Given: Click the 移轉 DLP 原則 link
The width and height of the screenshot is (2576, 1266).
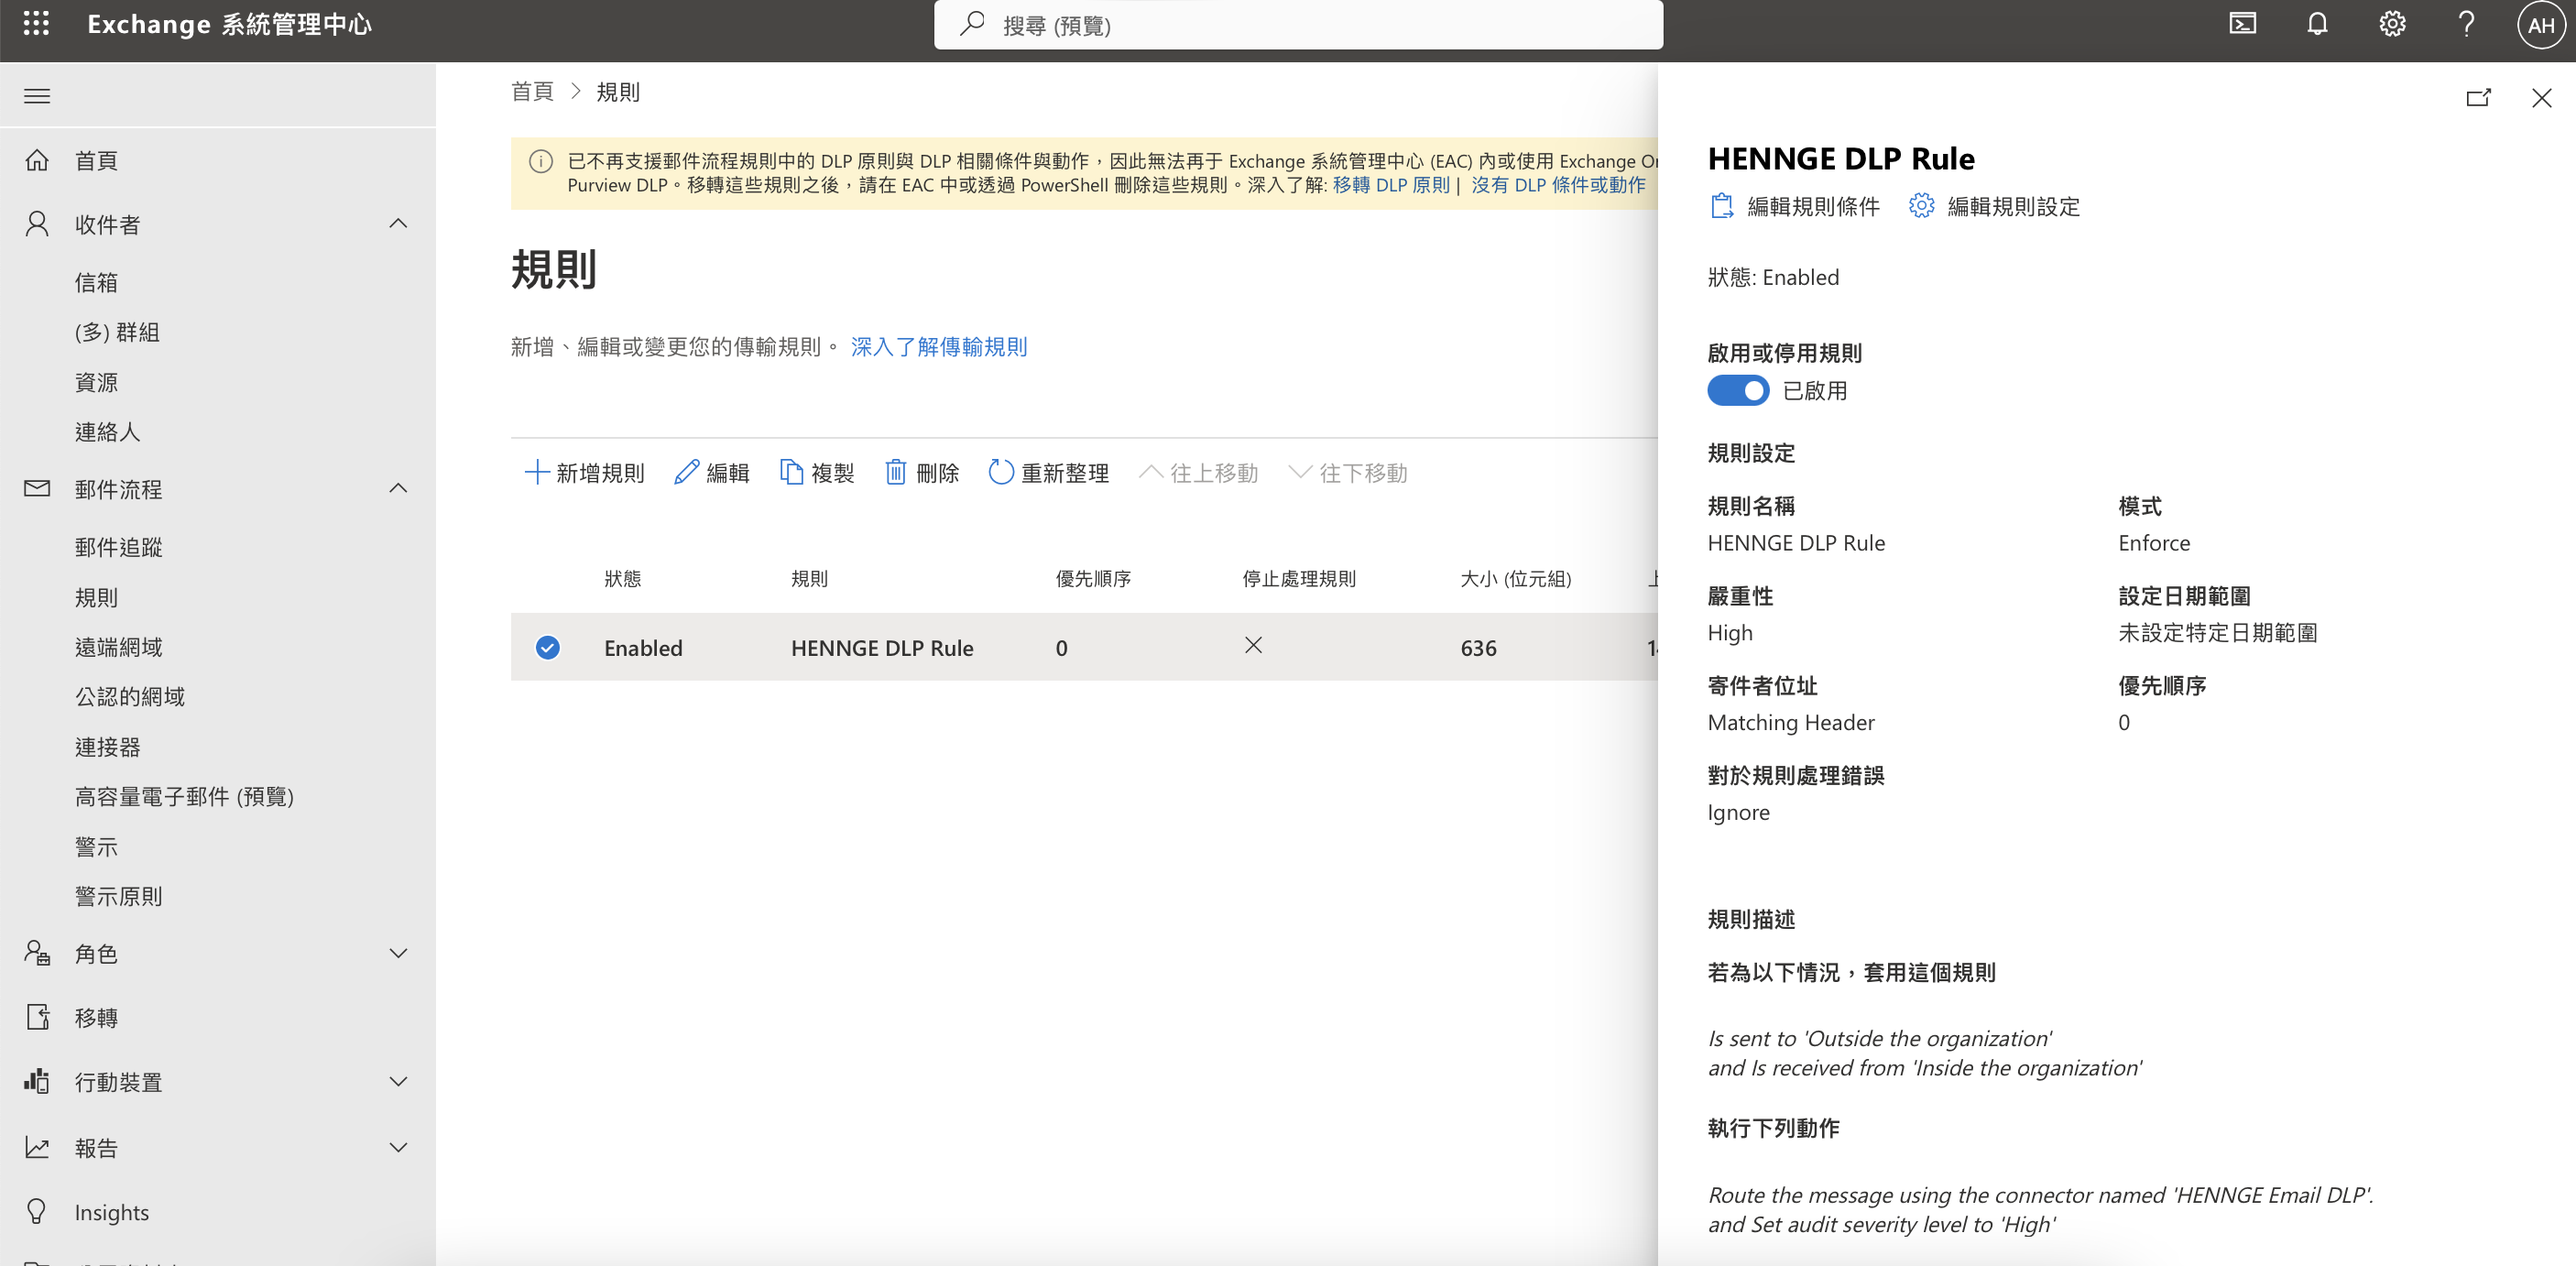Looking at the screenshot, I should pos(1390,185).
